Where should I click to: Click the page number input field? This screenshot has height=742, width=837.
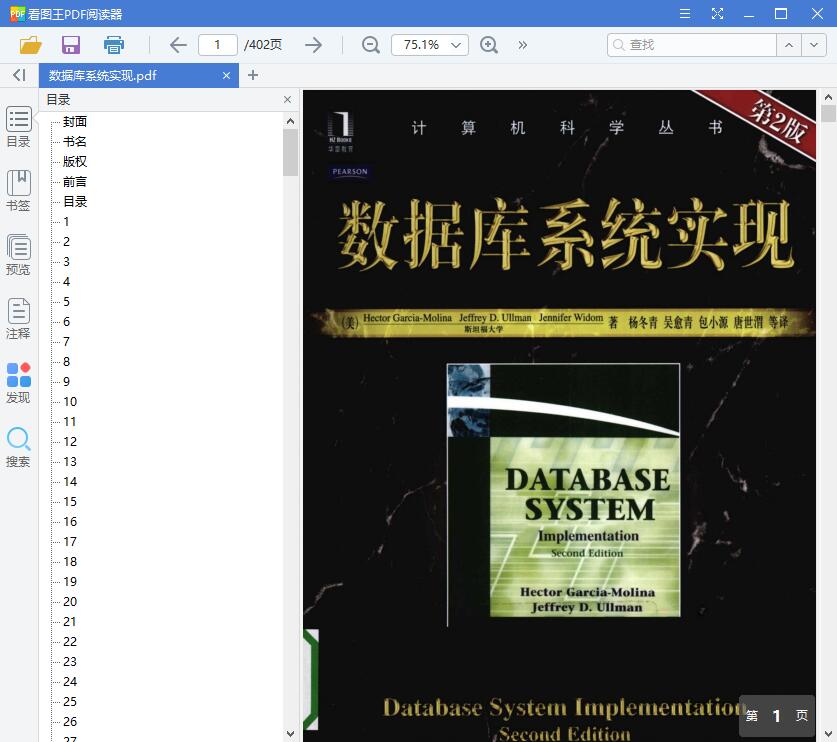point(217,45)
